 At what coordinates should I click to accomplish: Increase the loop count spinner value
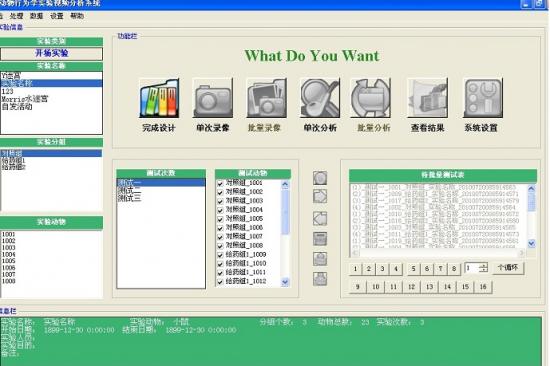pos(484,266)
